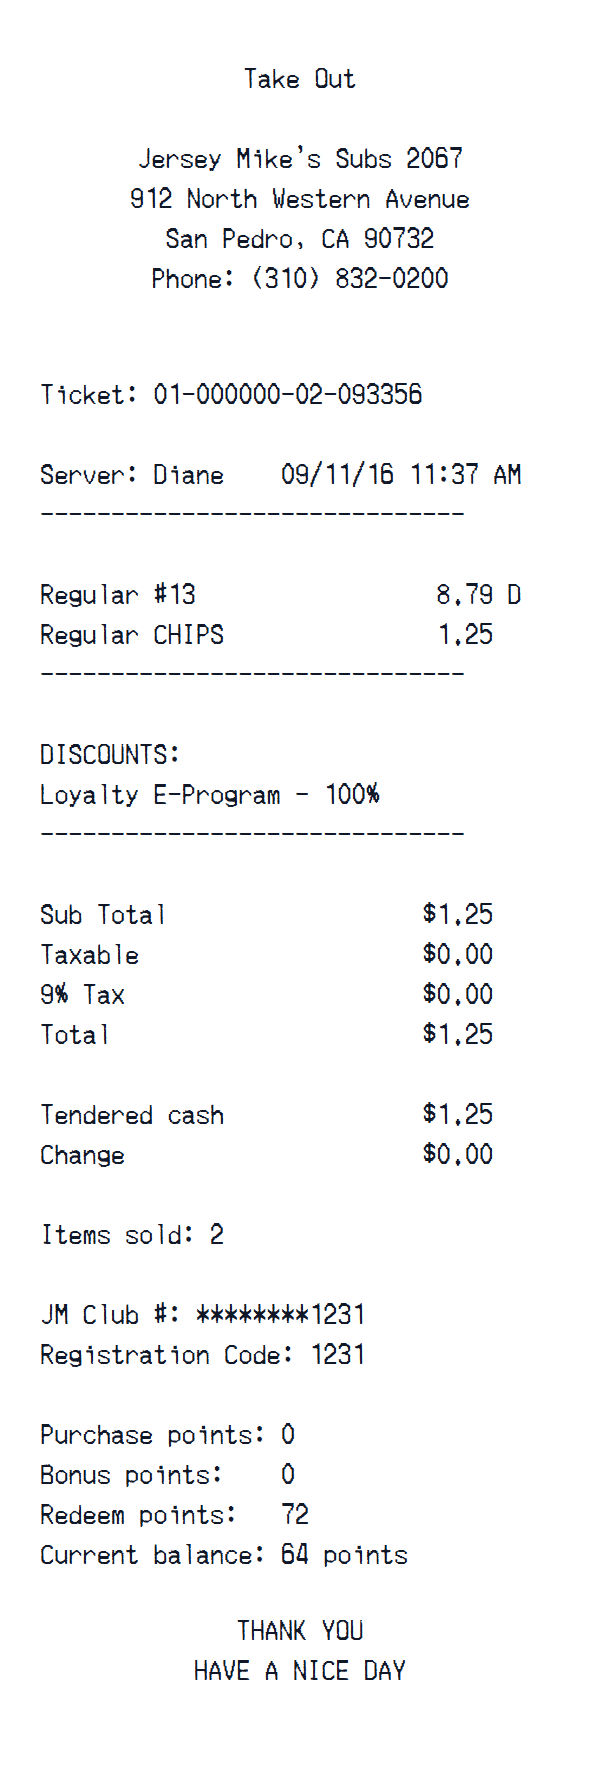Click the "Take Out" heading

click(299, 79)
